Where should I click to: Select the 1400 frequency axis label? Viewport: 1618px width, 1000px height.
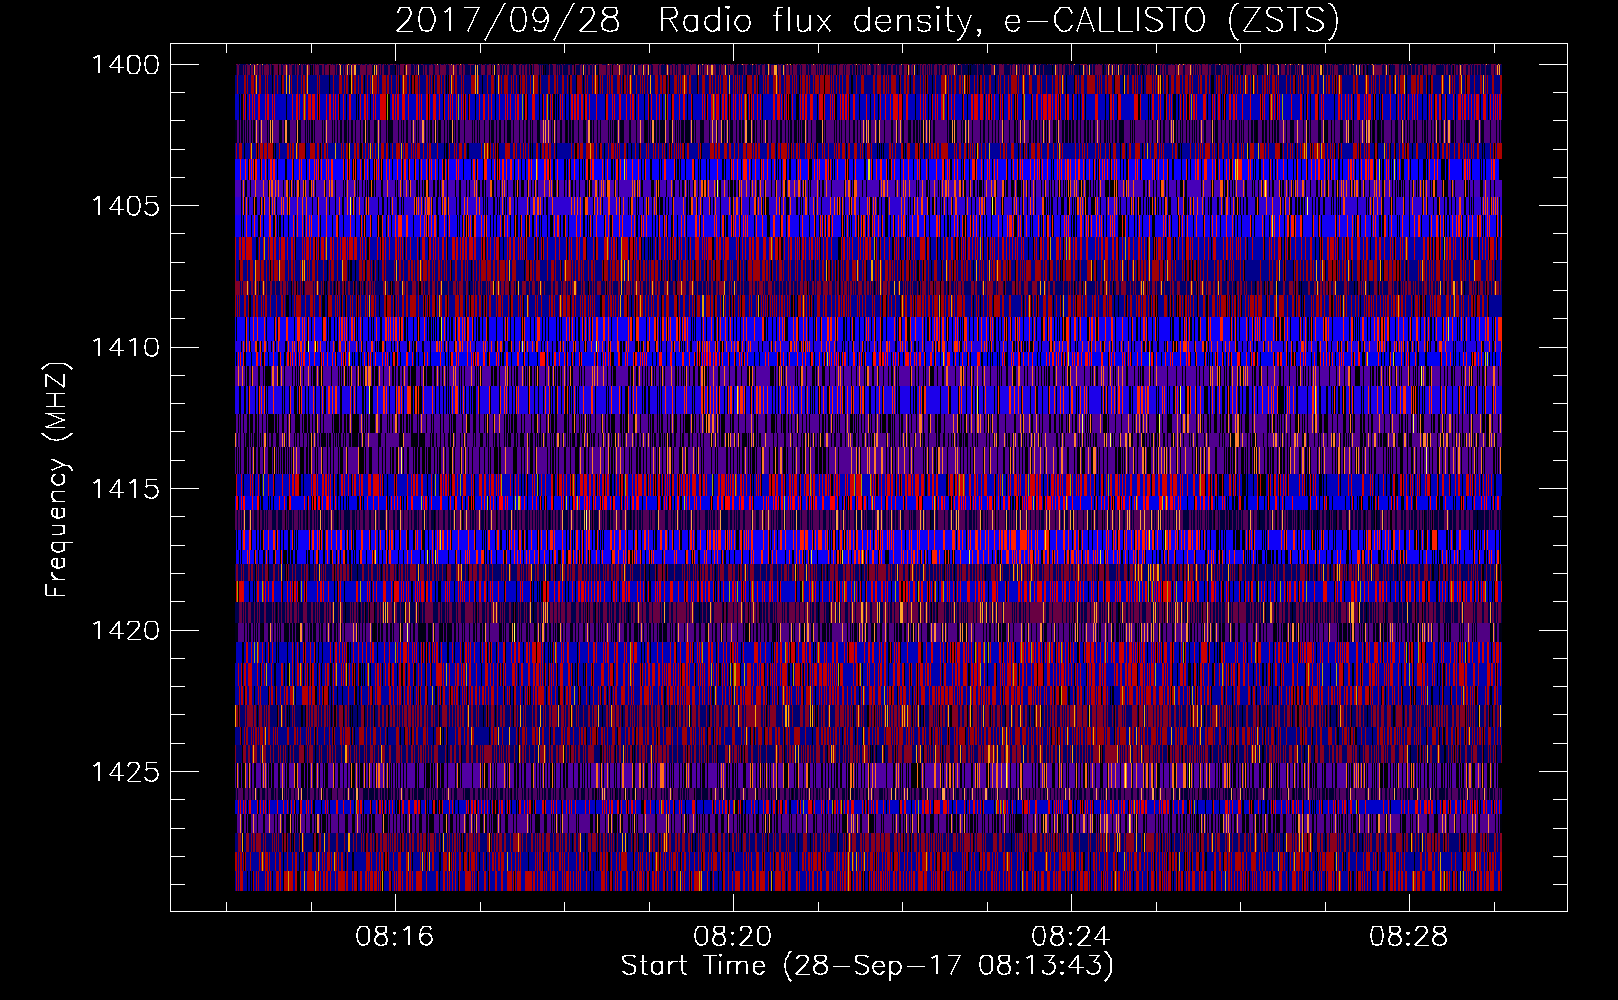(x=125, y=65)
